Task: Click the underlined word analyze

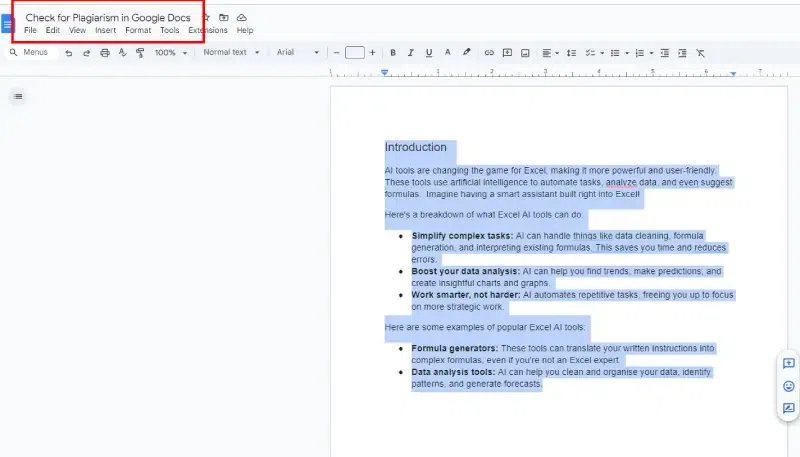Action: [x=621, y=182]
